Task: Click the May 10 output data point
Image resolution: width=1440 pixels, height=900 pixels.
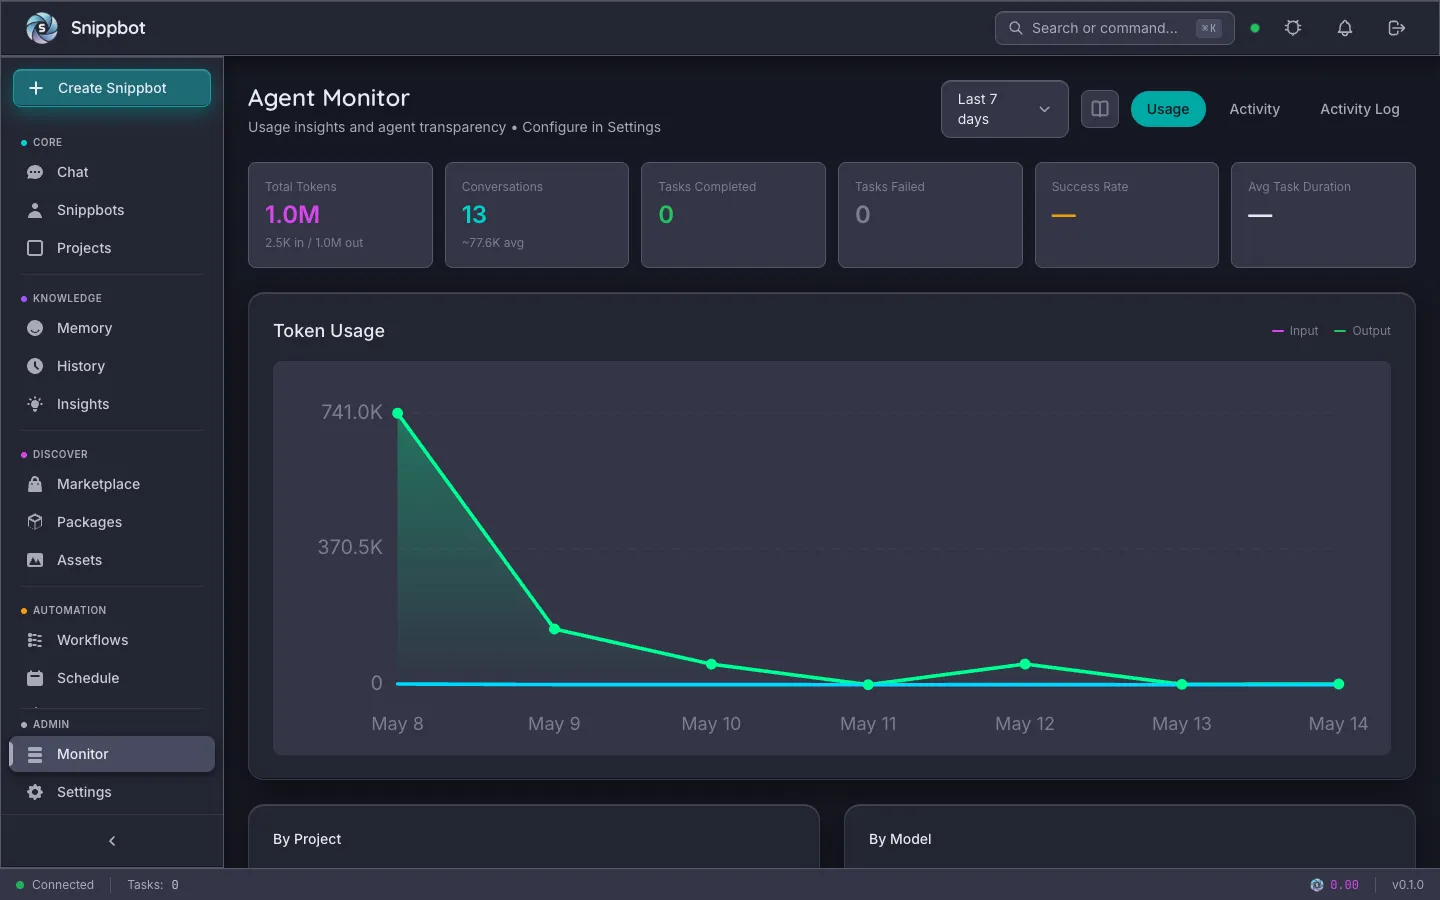Action: coord(712,664)
